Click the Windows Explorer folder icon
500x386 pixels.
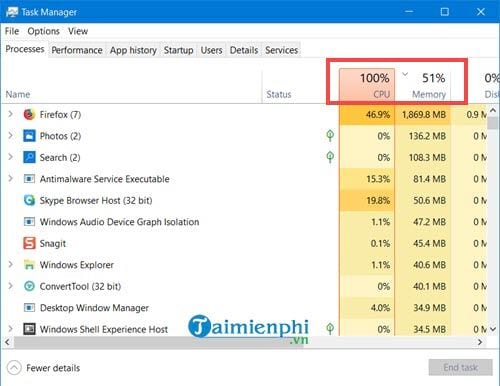(29, 265)
